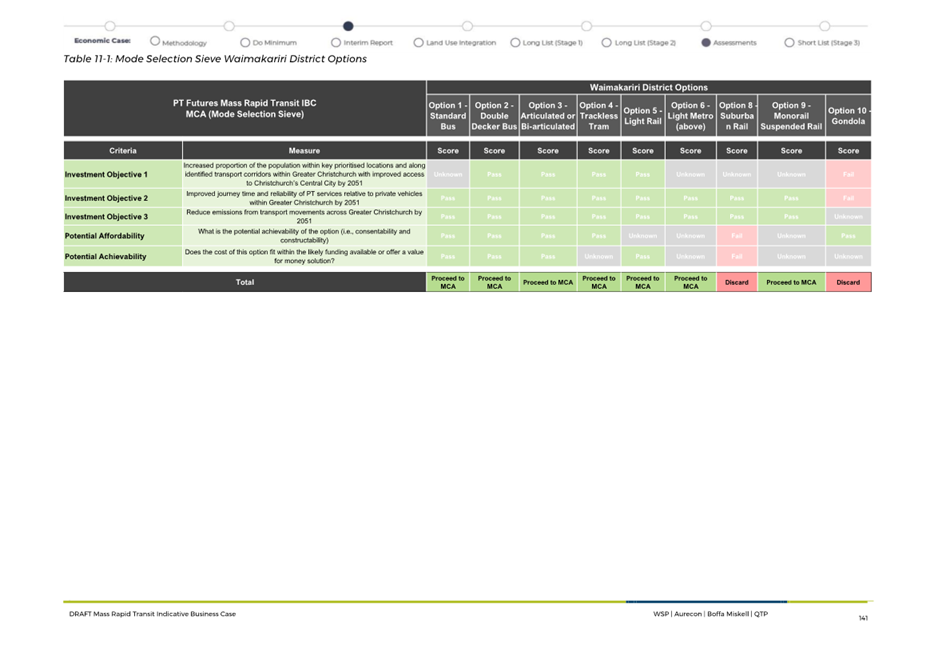Click the 'Waimakariri District Options' header cell
Image resolution: width=934 pixels, height=661 pixels.
(649, 87)
